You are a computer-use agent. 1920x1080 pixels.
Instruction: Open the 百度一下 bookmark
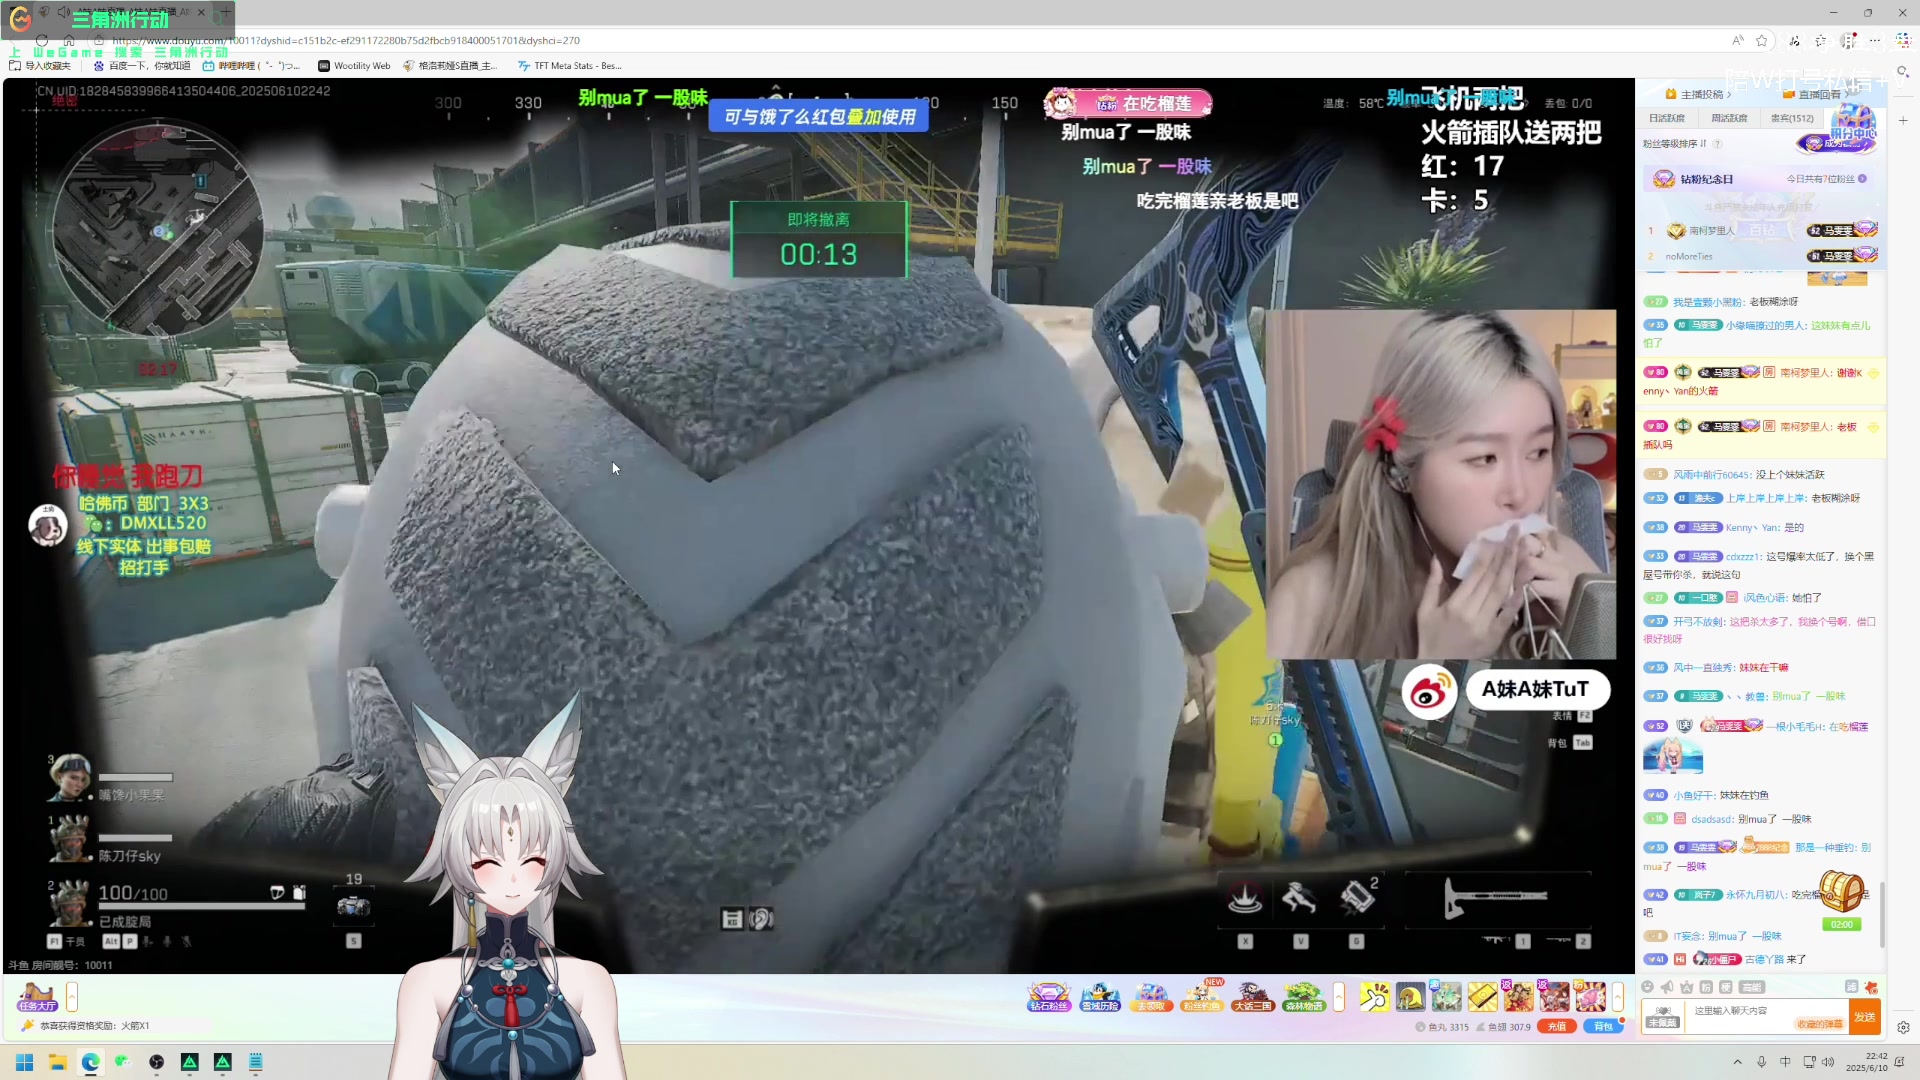point(141,66)
